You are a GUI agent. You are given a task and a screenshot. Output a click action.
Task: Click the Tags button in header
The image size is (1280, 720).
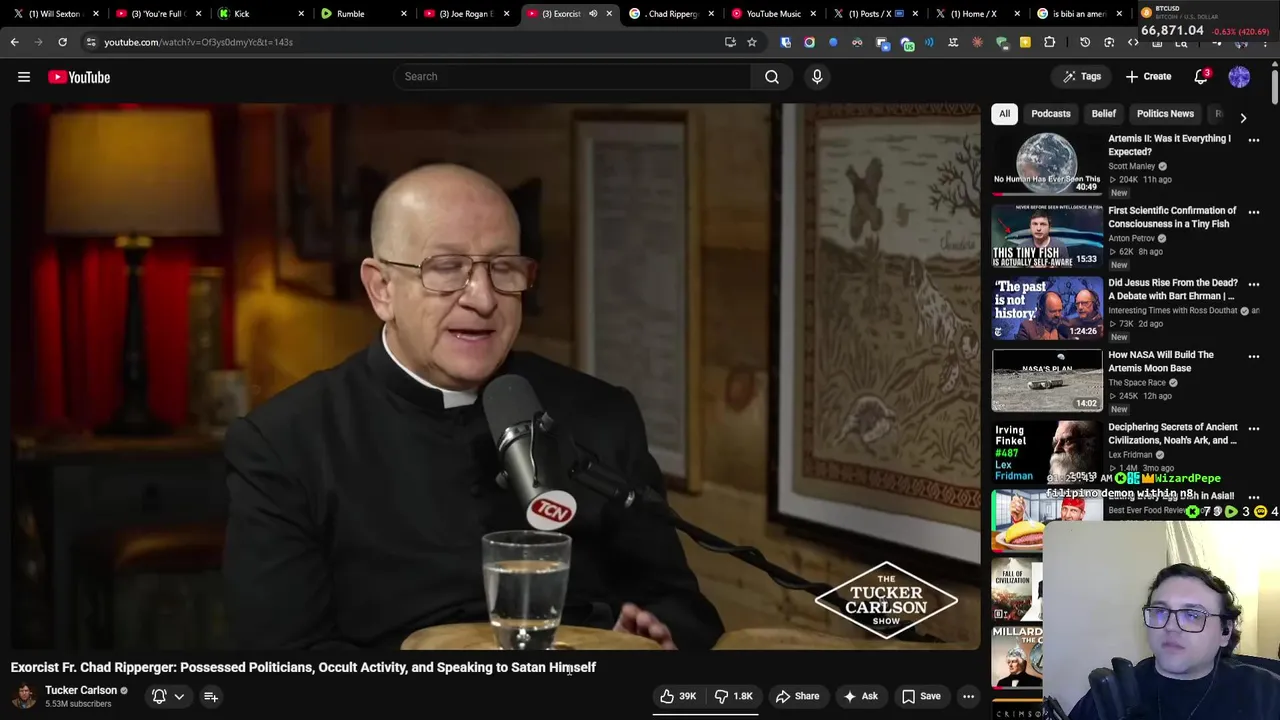(x=1082, y=76)
